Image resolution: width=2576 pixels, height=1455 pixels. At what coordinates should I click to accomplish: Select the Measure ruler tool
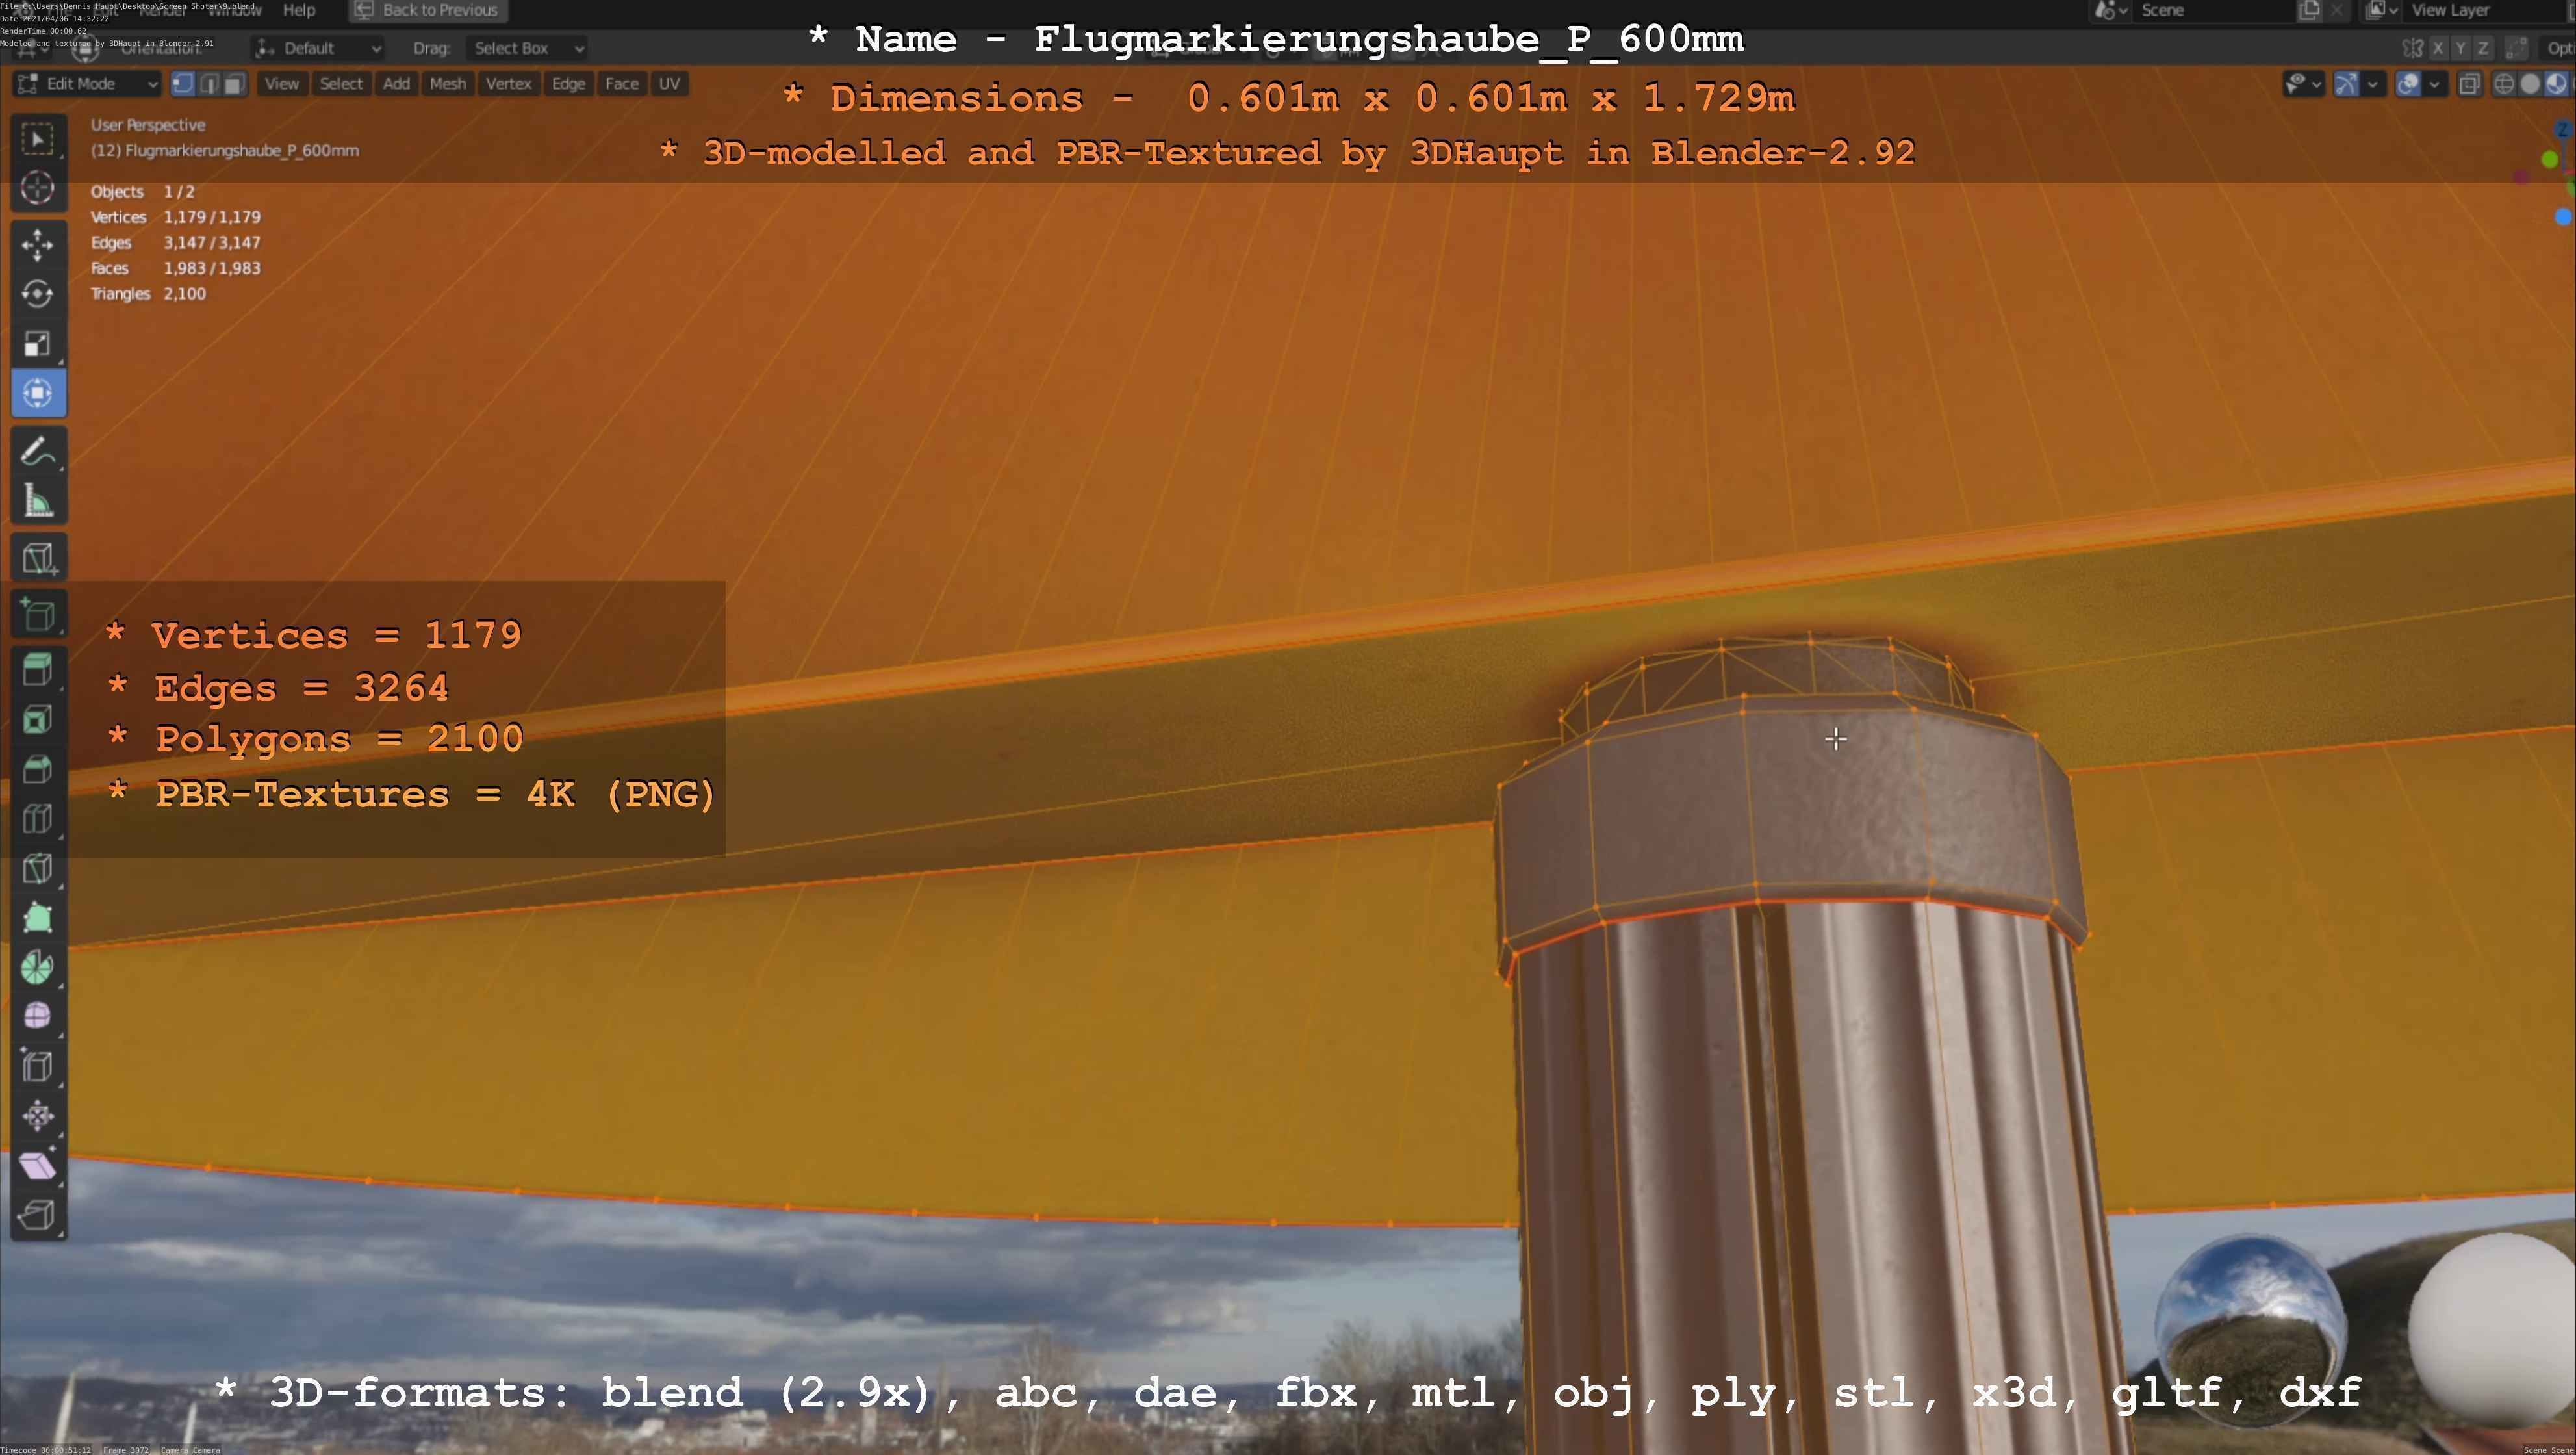(38, 501)
